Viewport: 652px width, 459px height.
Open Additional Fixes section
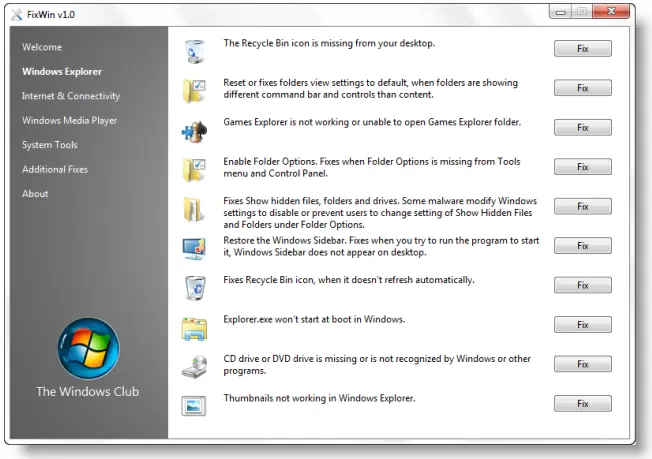[55, 169]
